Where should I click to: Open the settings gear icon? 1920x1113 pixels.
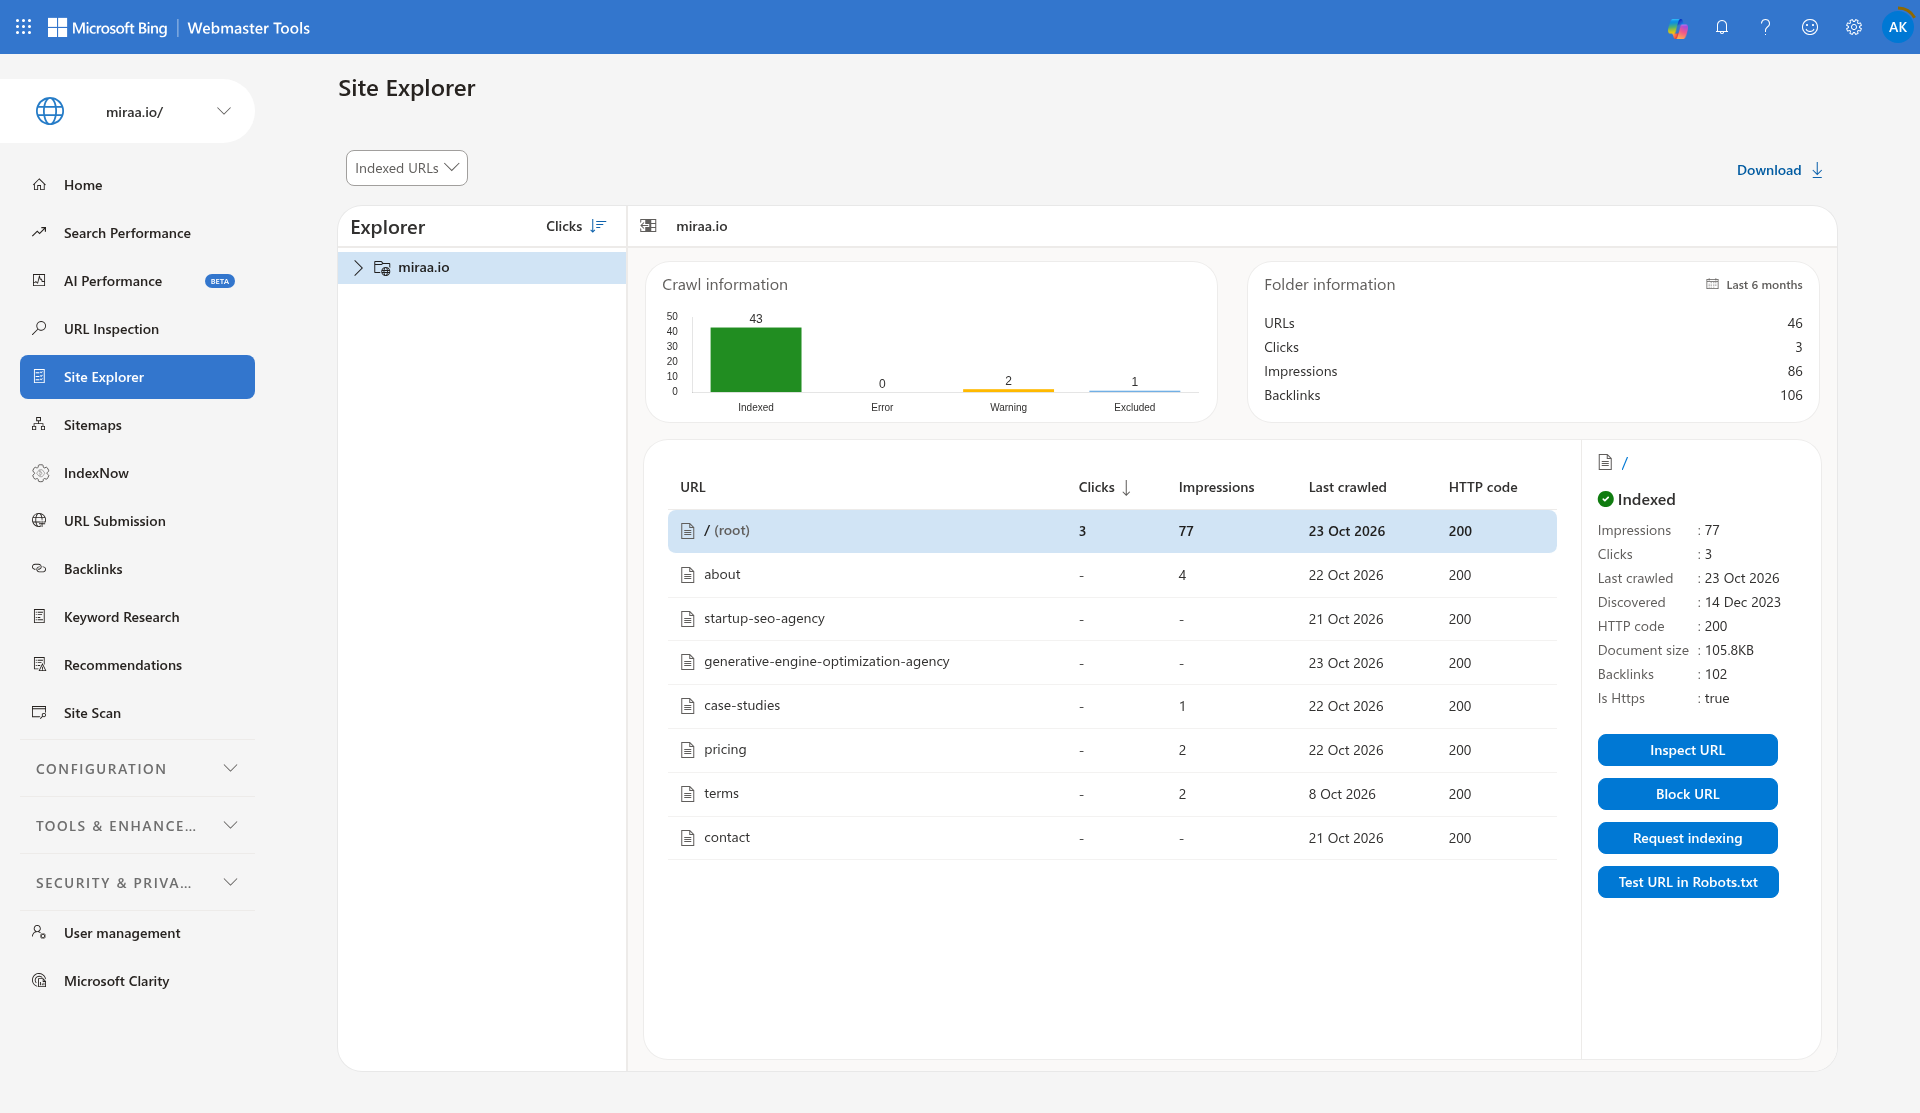1854,28
